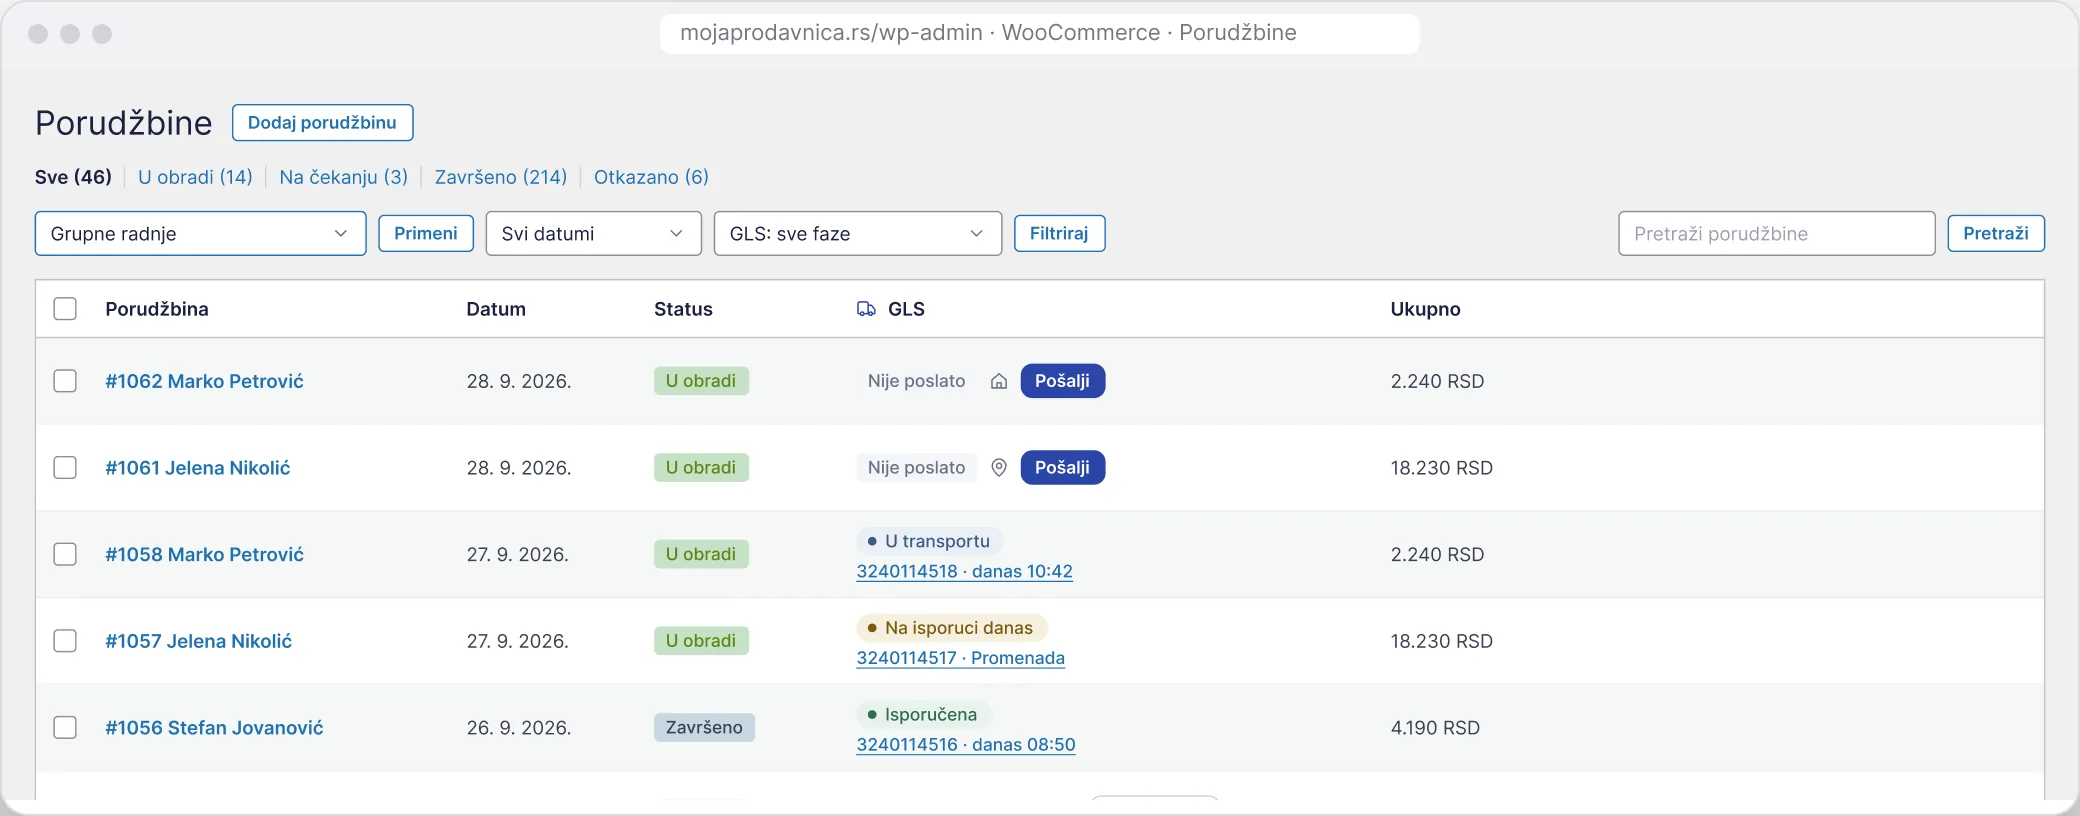Select order #1058 with its checkbox
This screenshot has height=816, width=2080.
coord(65,554)
